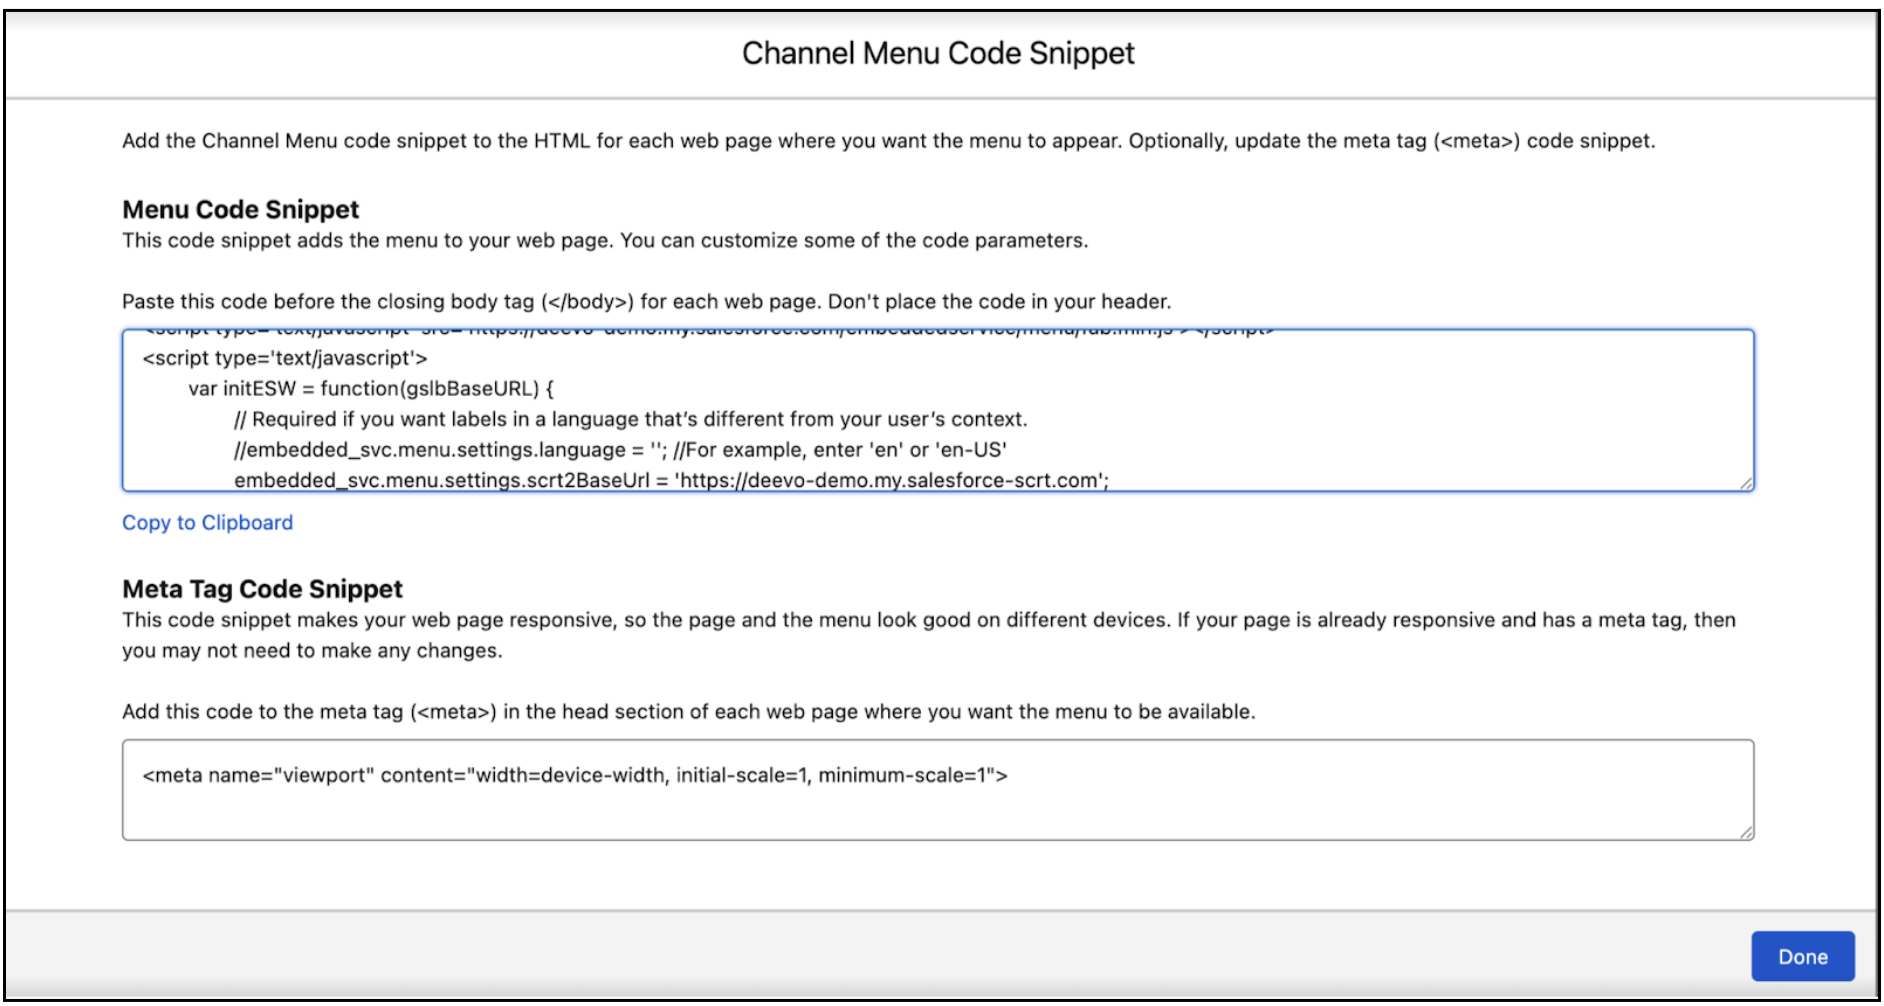Click inside the Meta Tag code textarea

tap(938, 790)
